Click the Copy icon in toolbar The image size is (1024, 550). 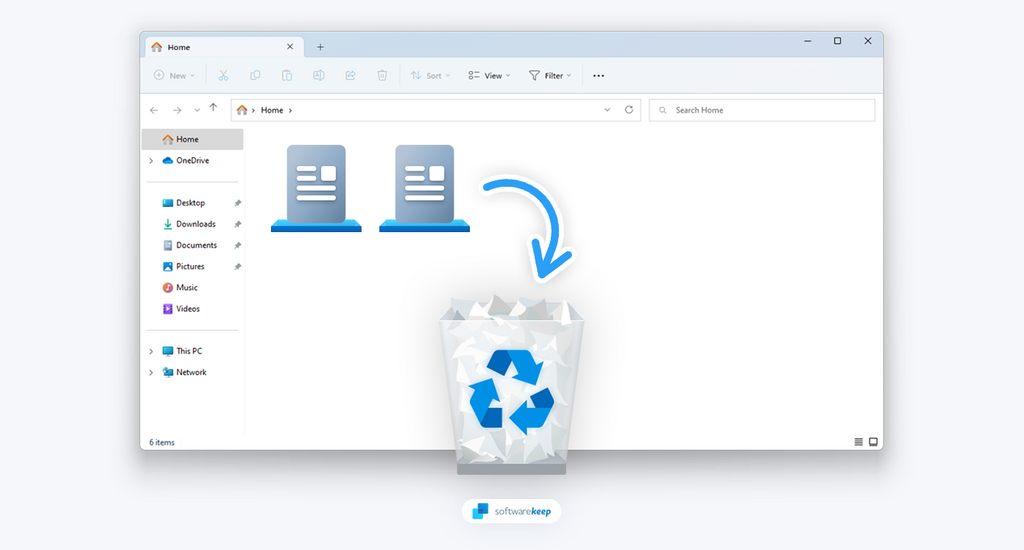(255, 75)
